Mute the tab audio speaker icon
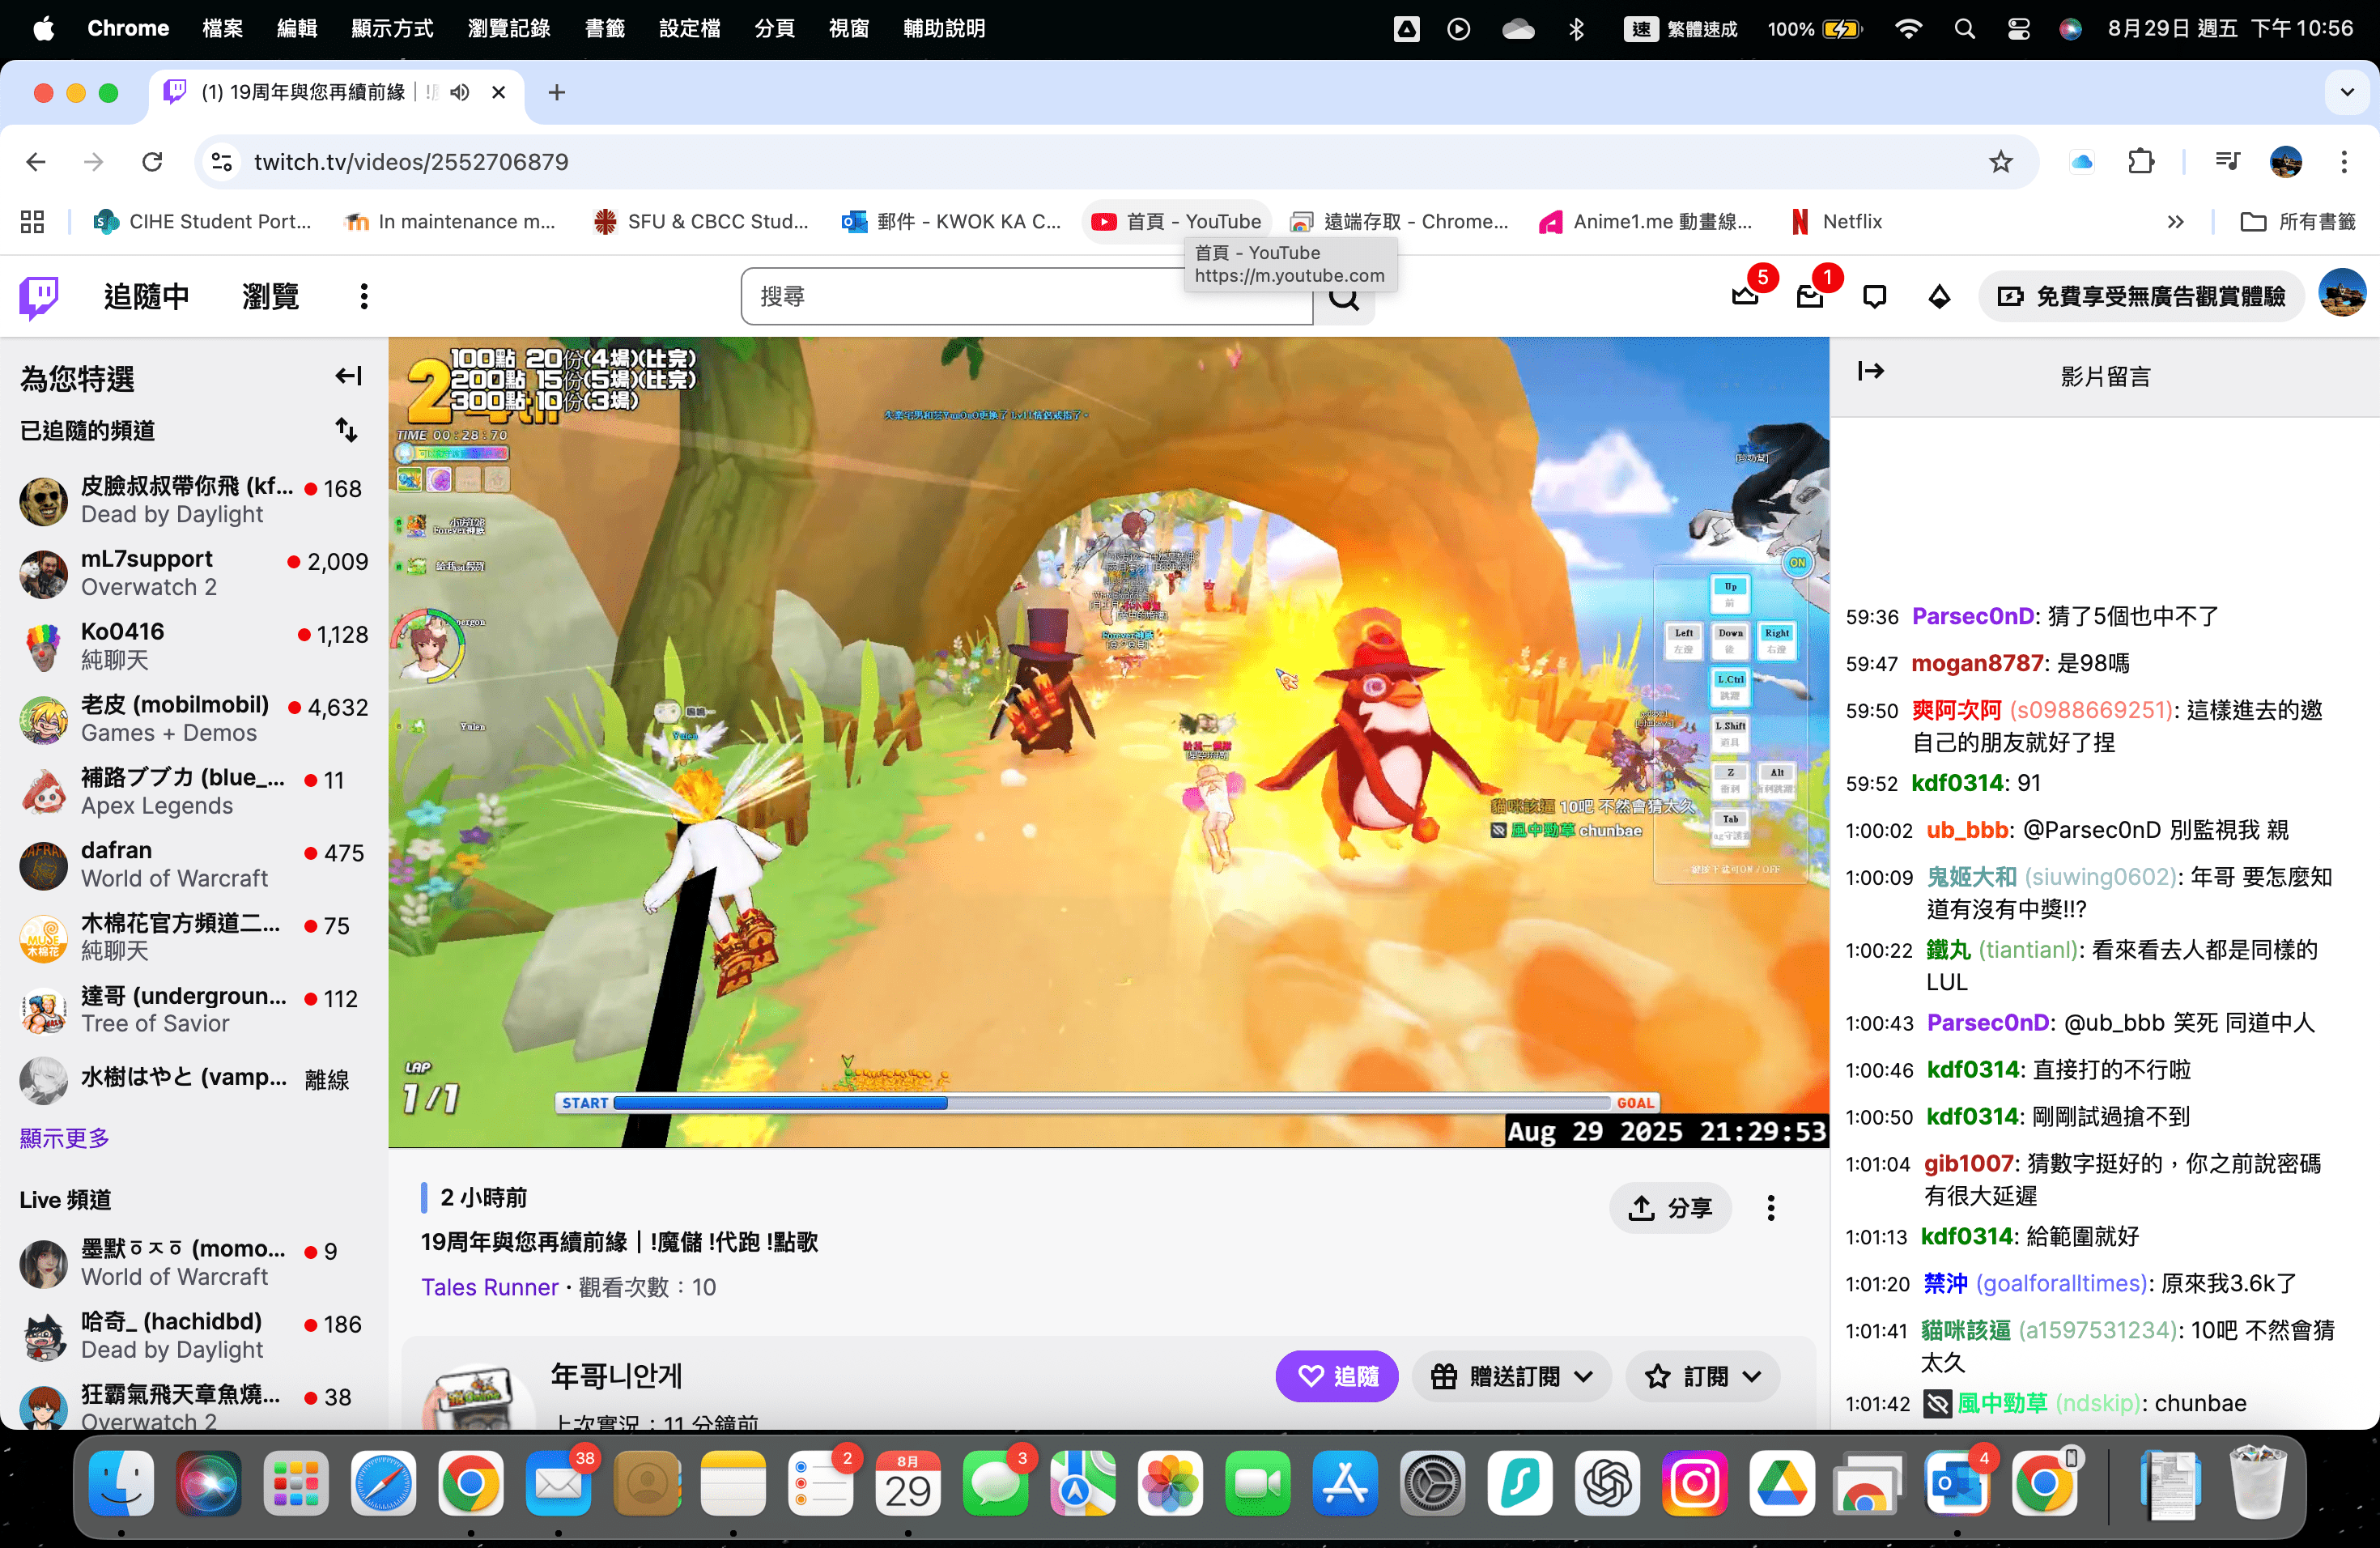This screenshot has width=2380, height=1548. click(459, 92)
